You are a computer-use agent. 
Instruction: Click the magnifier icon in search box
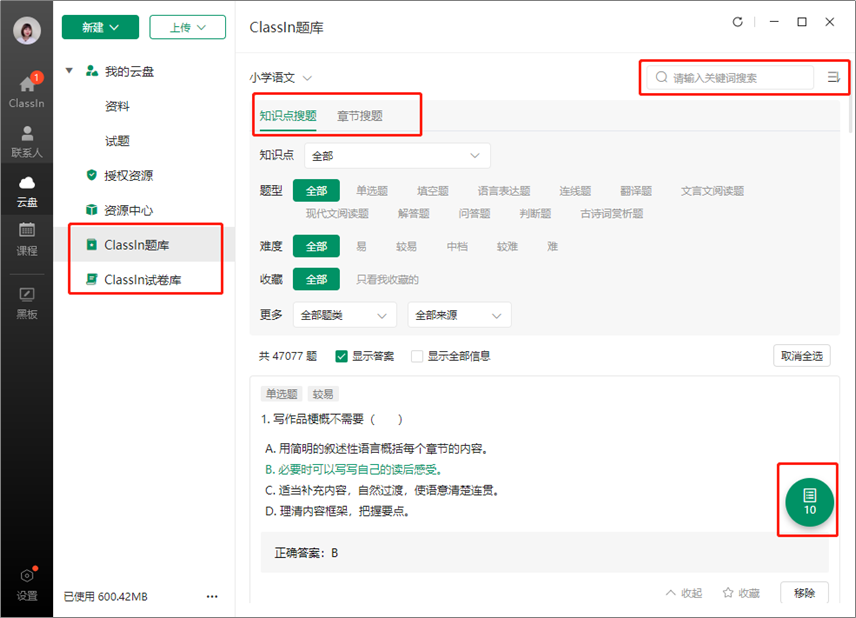pyautogui.click(x=662, y=77)
